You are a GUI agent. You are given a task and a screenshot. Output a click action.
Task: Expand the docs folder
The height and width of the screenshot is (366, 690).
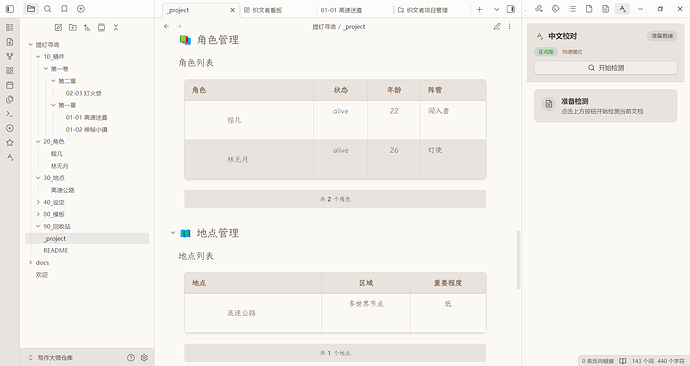coord(31,263)
